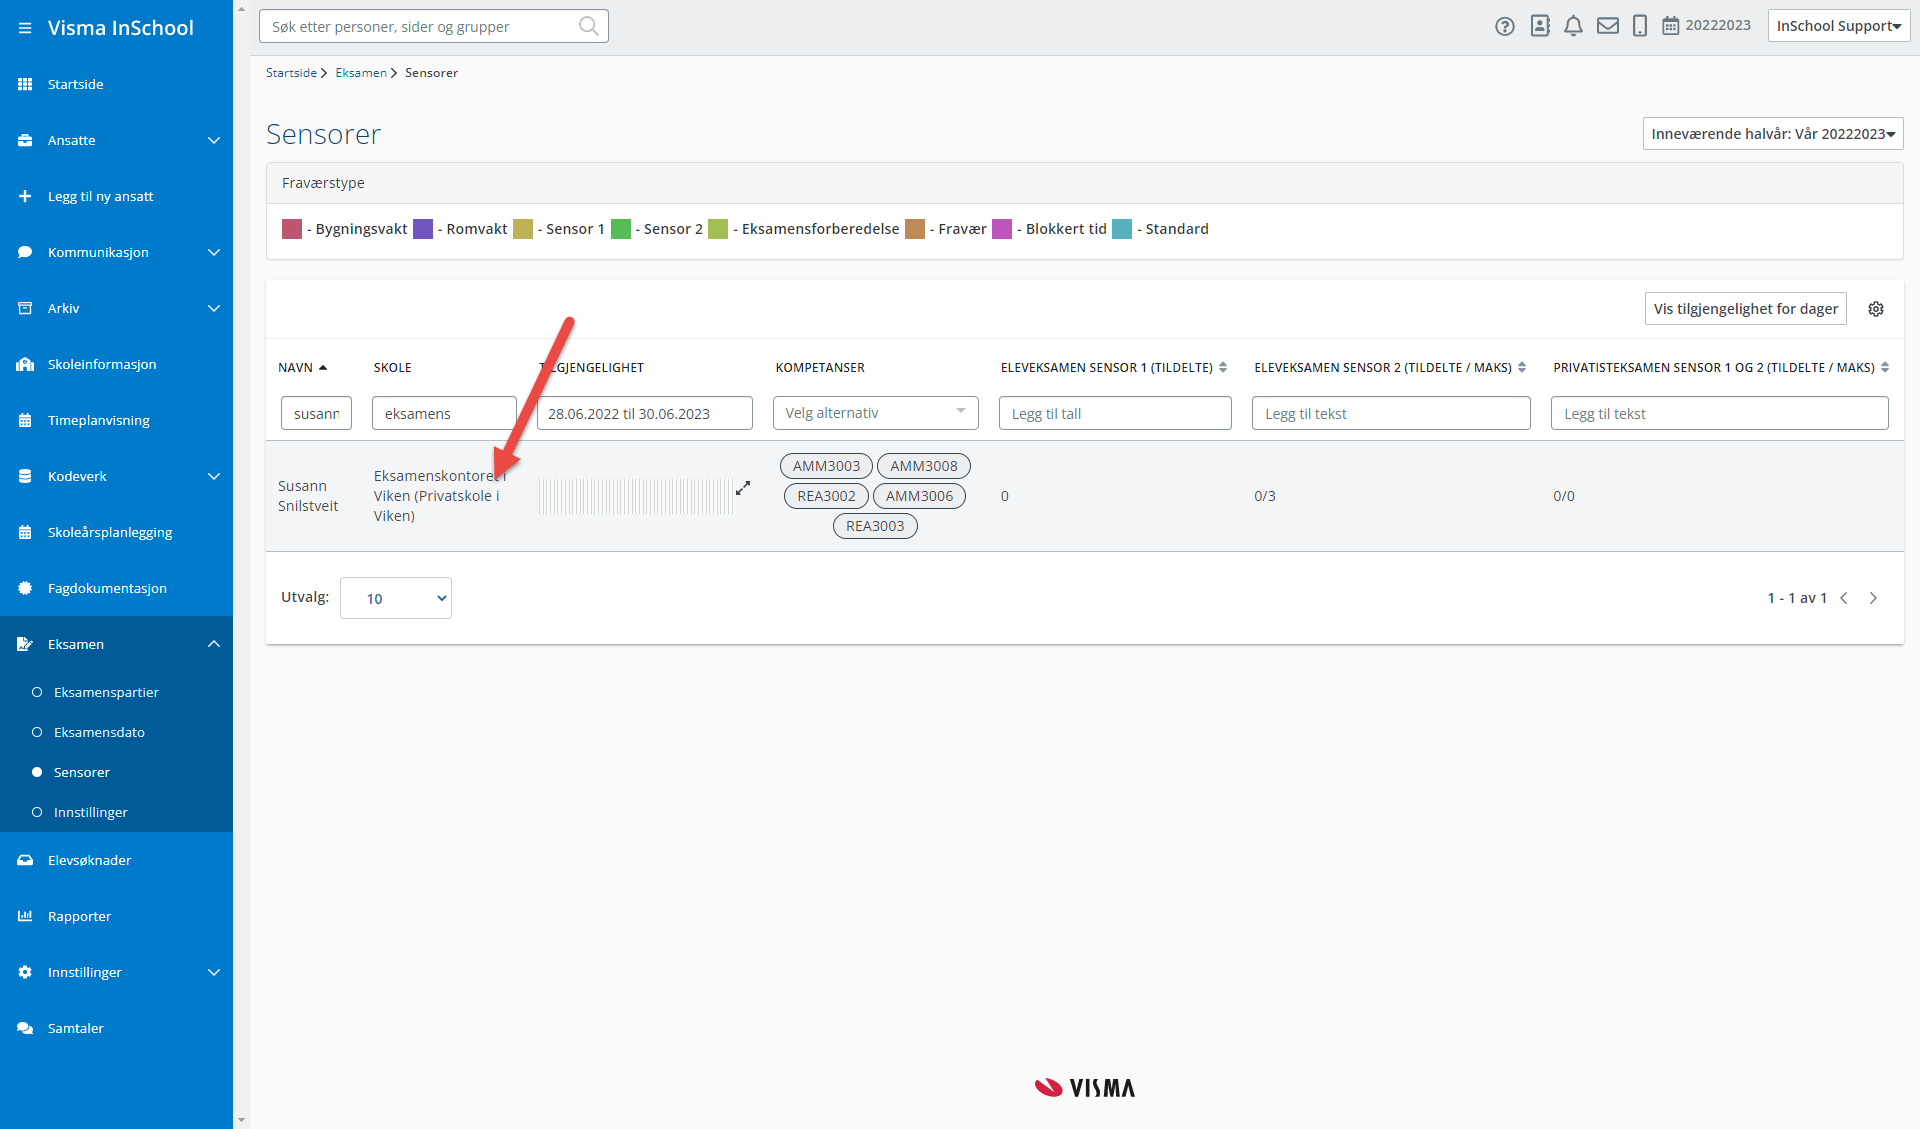Toggle the hamburger menu icon

tap(25, 28)
